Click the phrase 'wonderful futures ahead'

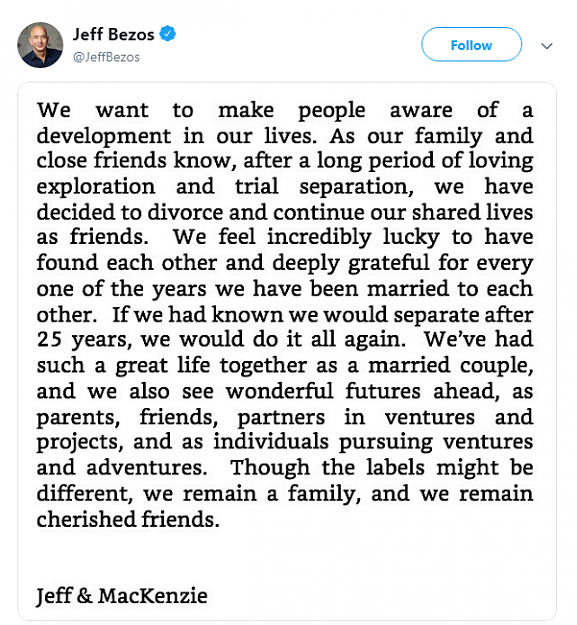[363, 391]
